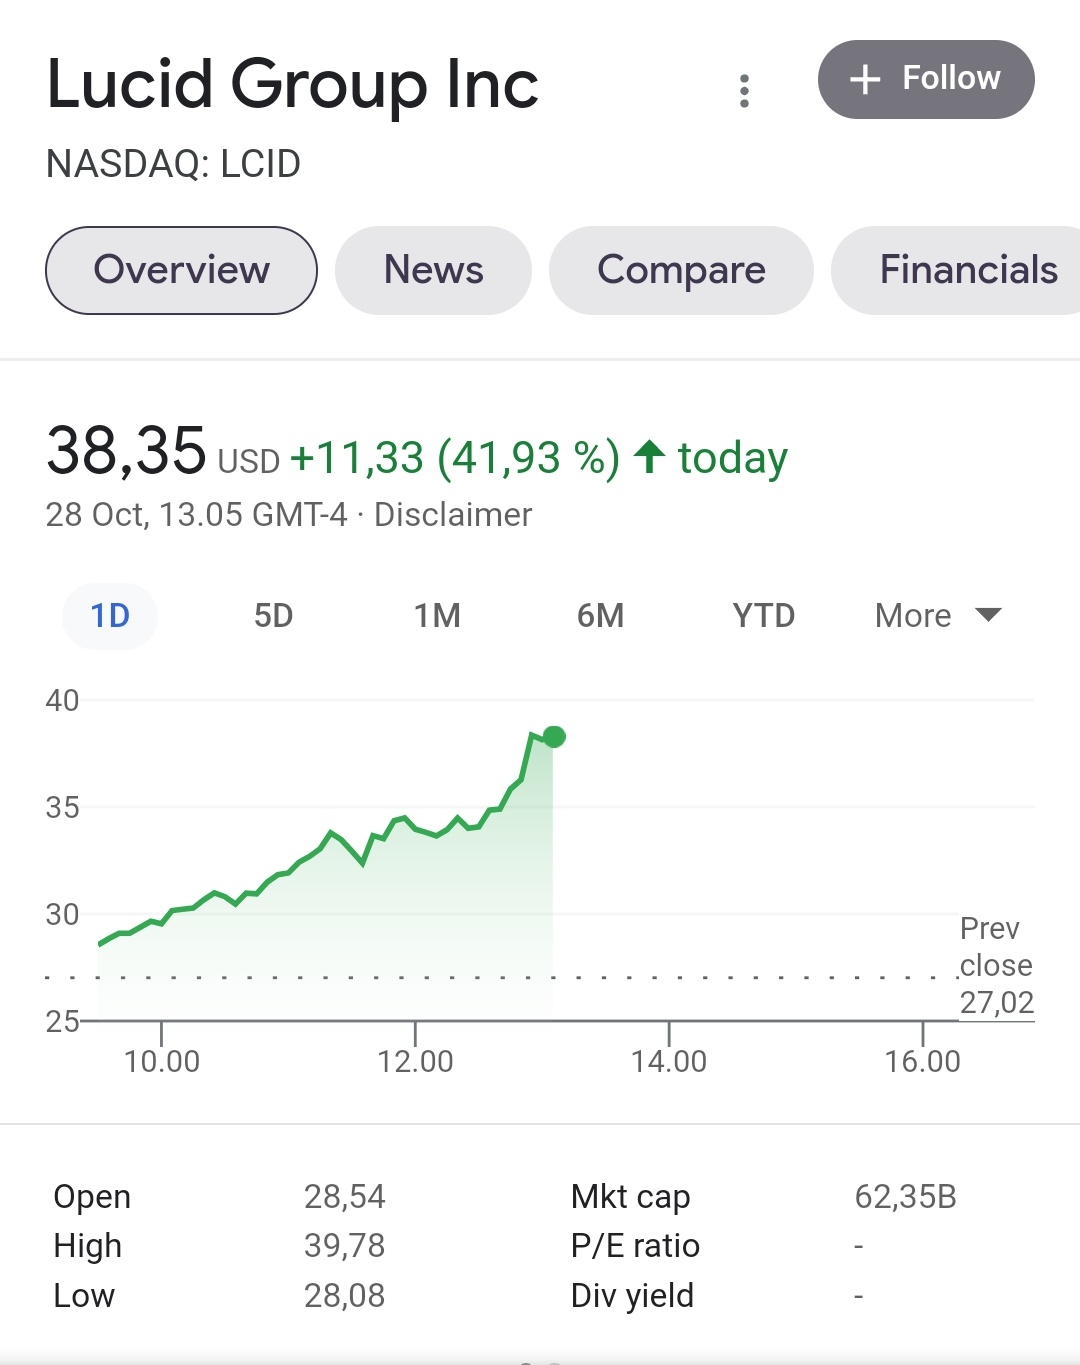Image resolution: width=1080 pixels, height=1365 pixels.
Task: Click the Prev close 27,02 label
Action: click(x=995, y=965)
